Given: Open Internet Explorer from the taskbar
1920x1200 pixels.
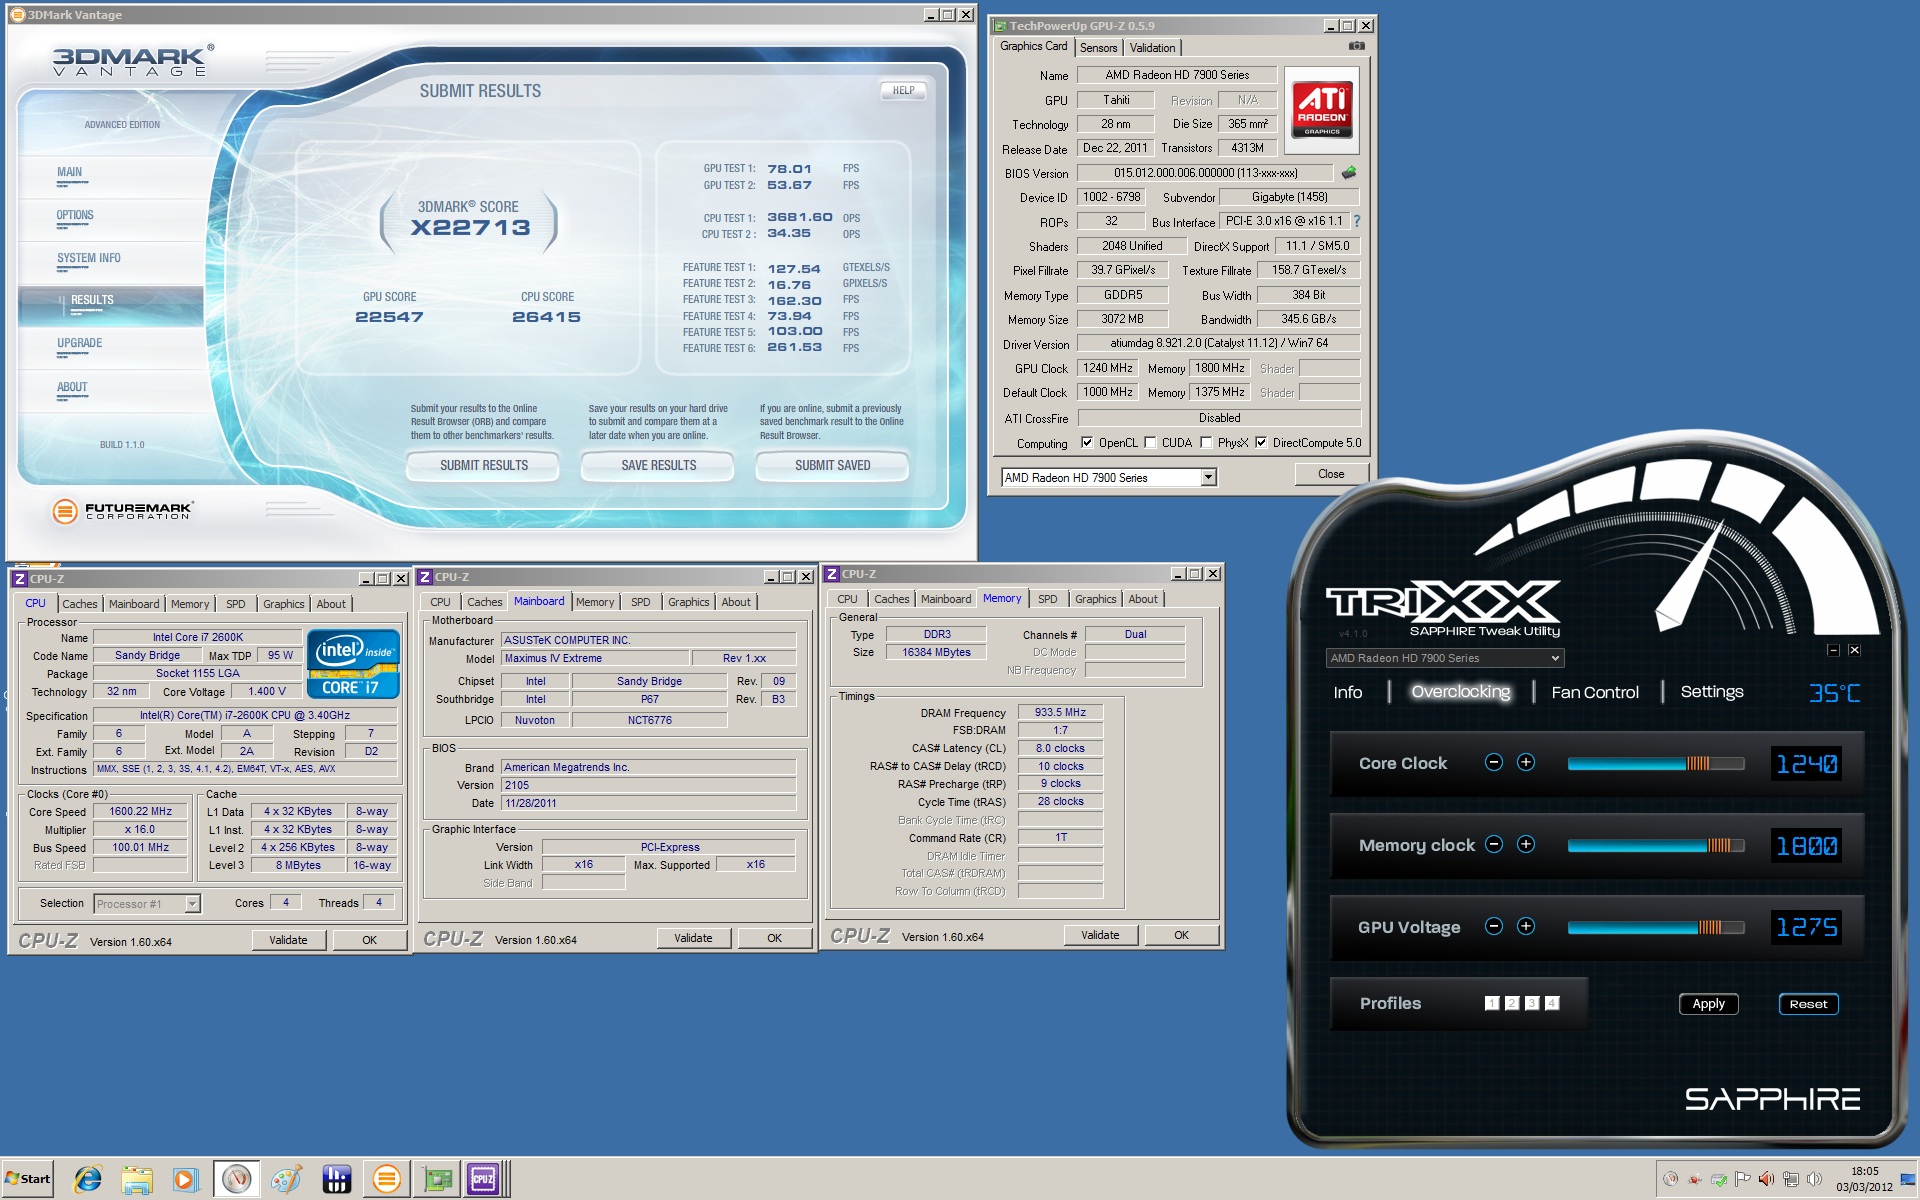Looking at the screenshot, I should [88, 1179].
